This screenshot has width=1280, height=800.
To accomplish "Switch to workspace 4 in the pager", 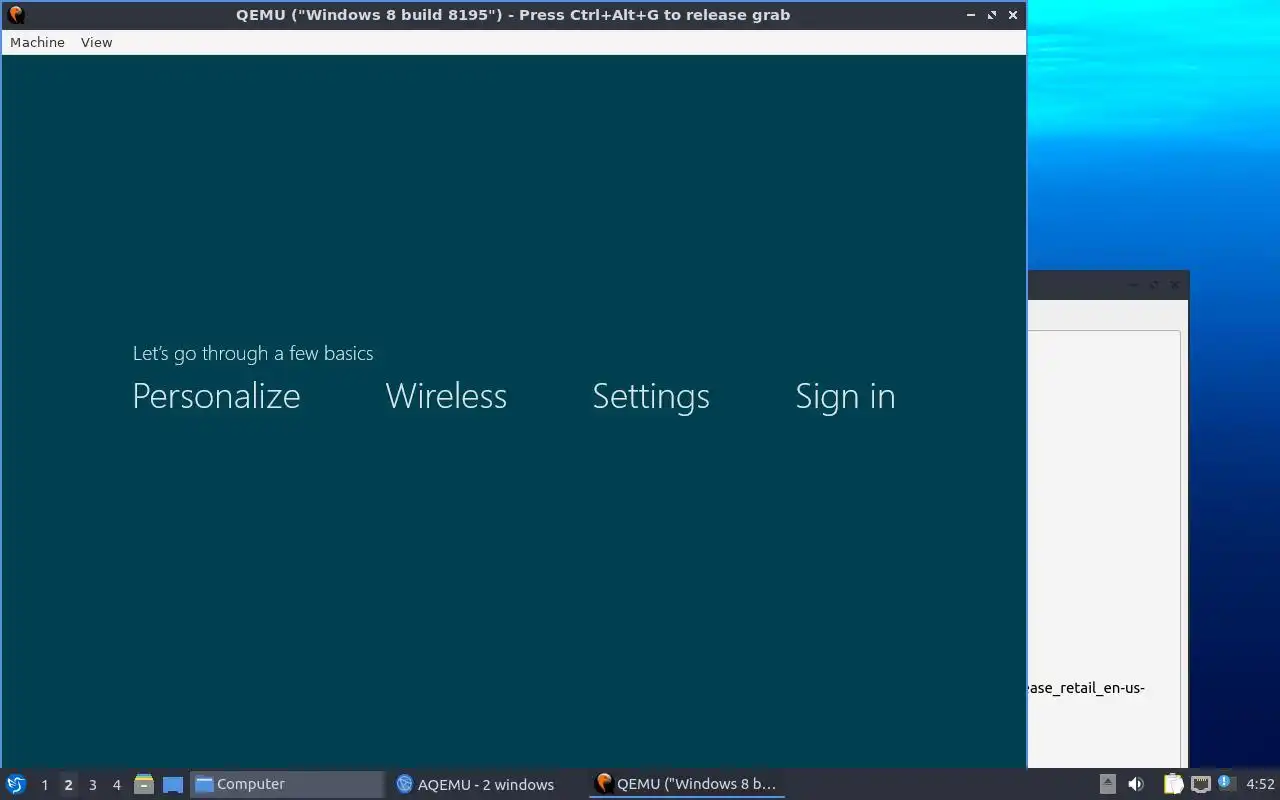I will 116,785.
